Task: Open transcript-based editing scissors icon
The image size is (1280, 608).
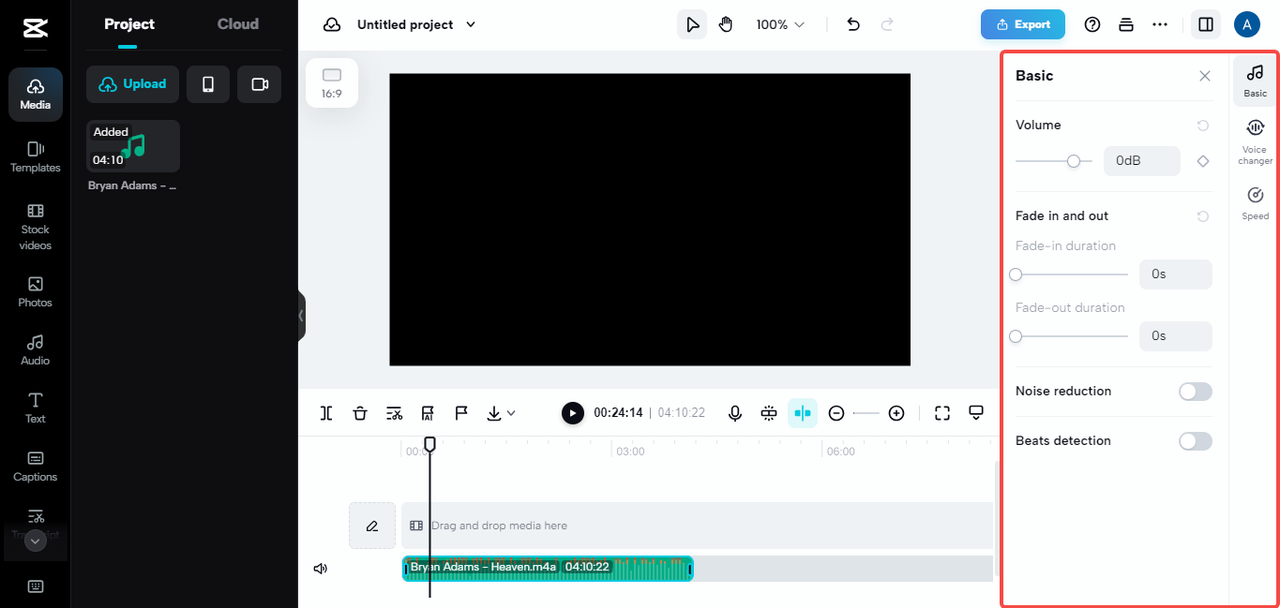Action: coord(394,413)
